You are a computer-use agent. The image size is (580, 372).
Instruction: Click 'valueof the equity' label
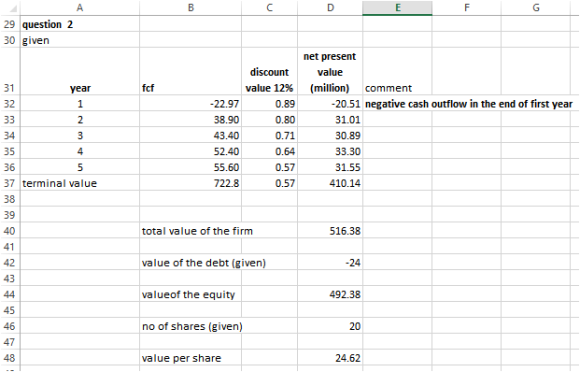coord(190,294)
